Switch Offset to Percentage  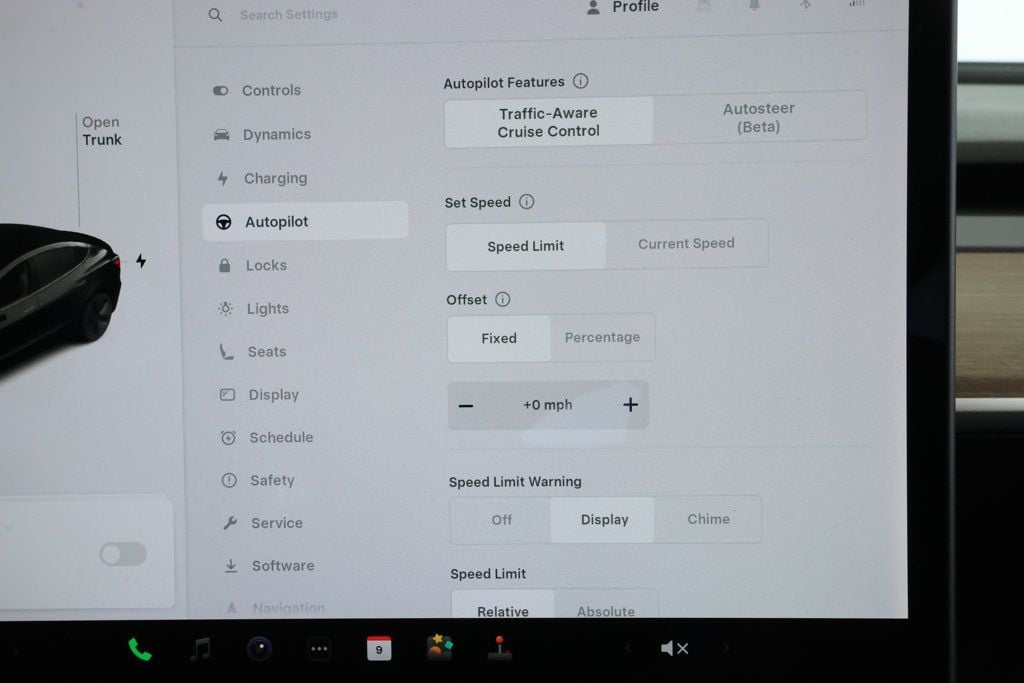(x=602, y=338)
